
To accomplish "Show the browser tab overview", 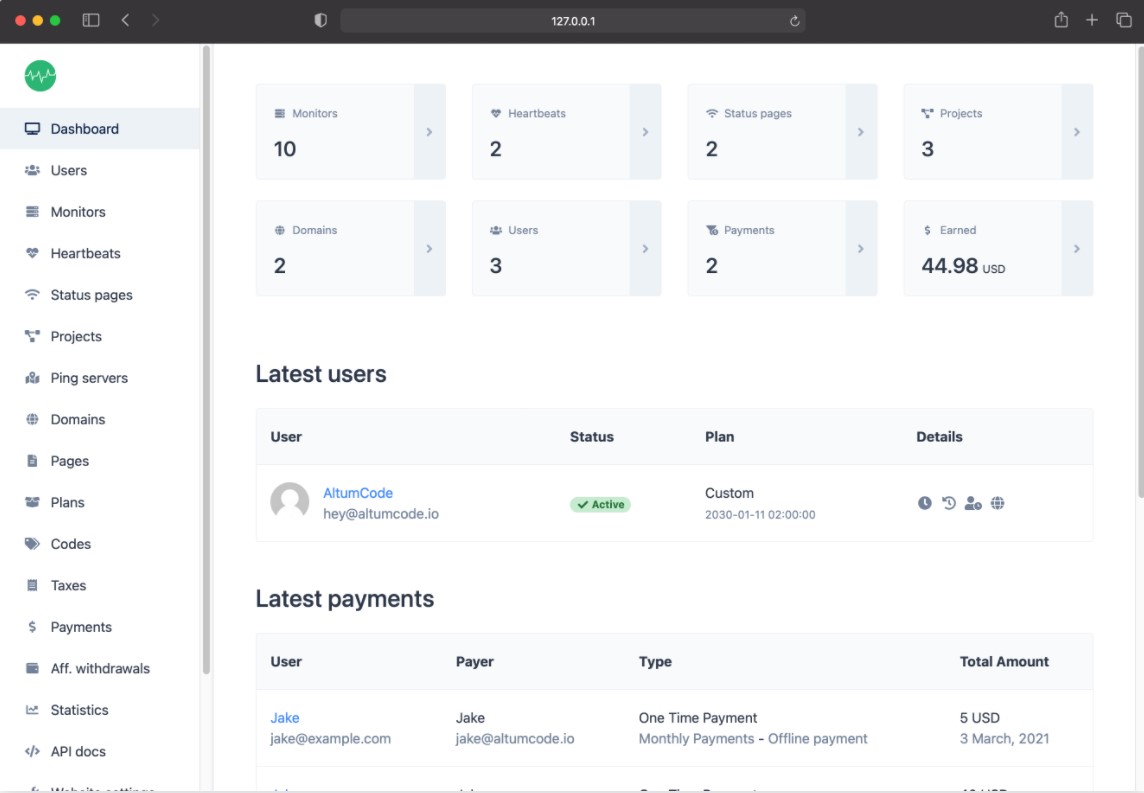I will pyautogui.click(x=1124, y=20).
